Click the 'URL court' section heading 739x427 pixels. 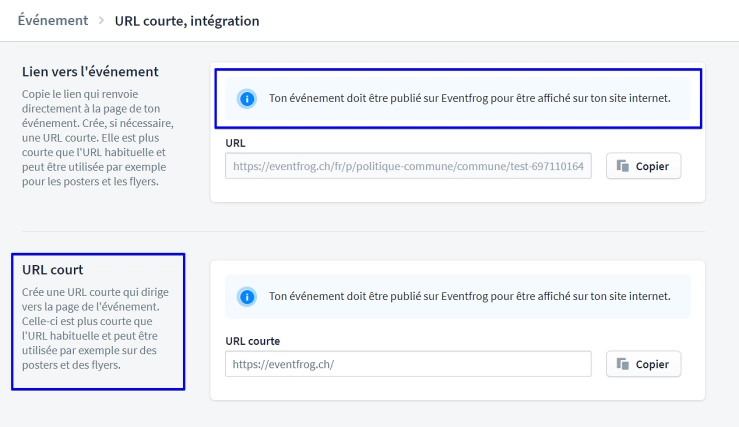(52, 270)
